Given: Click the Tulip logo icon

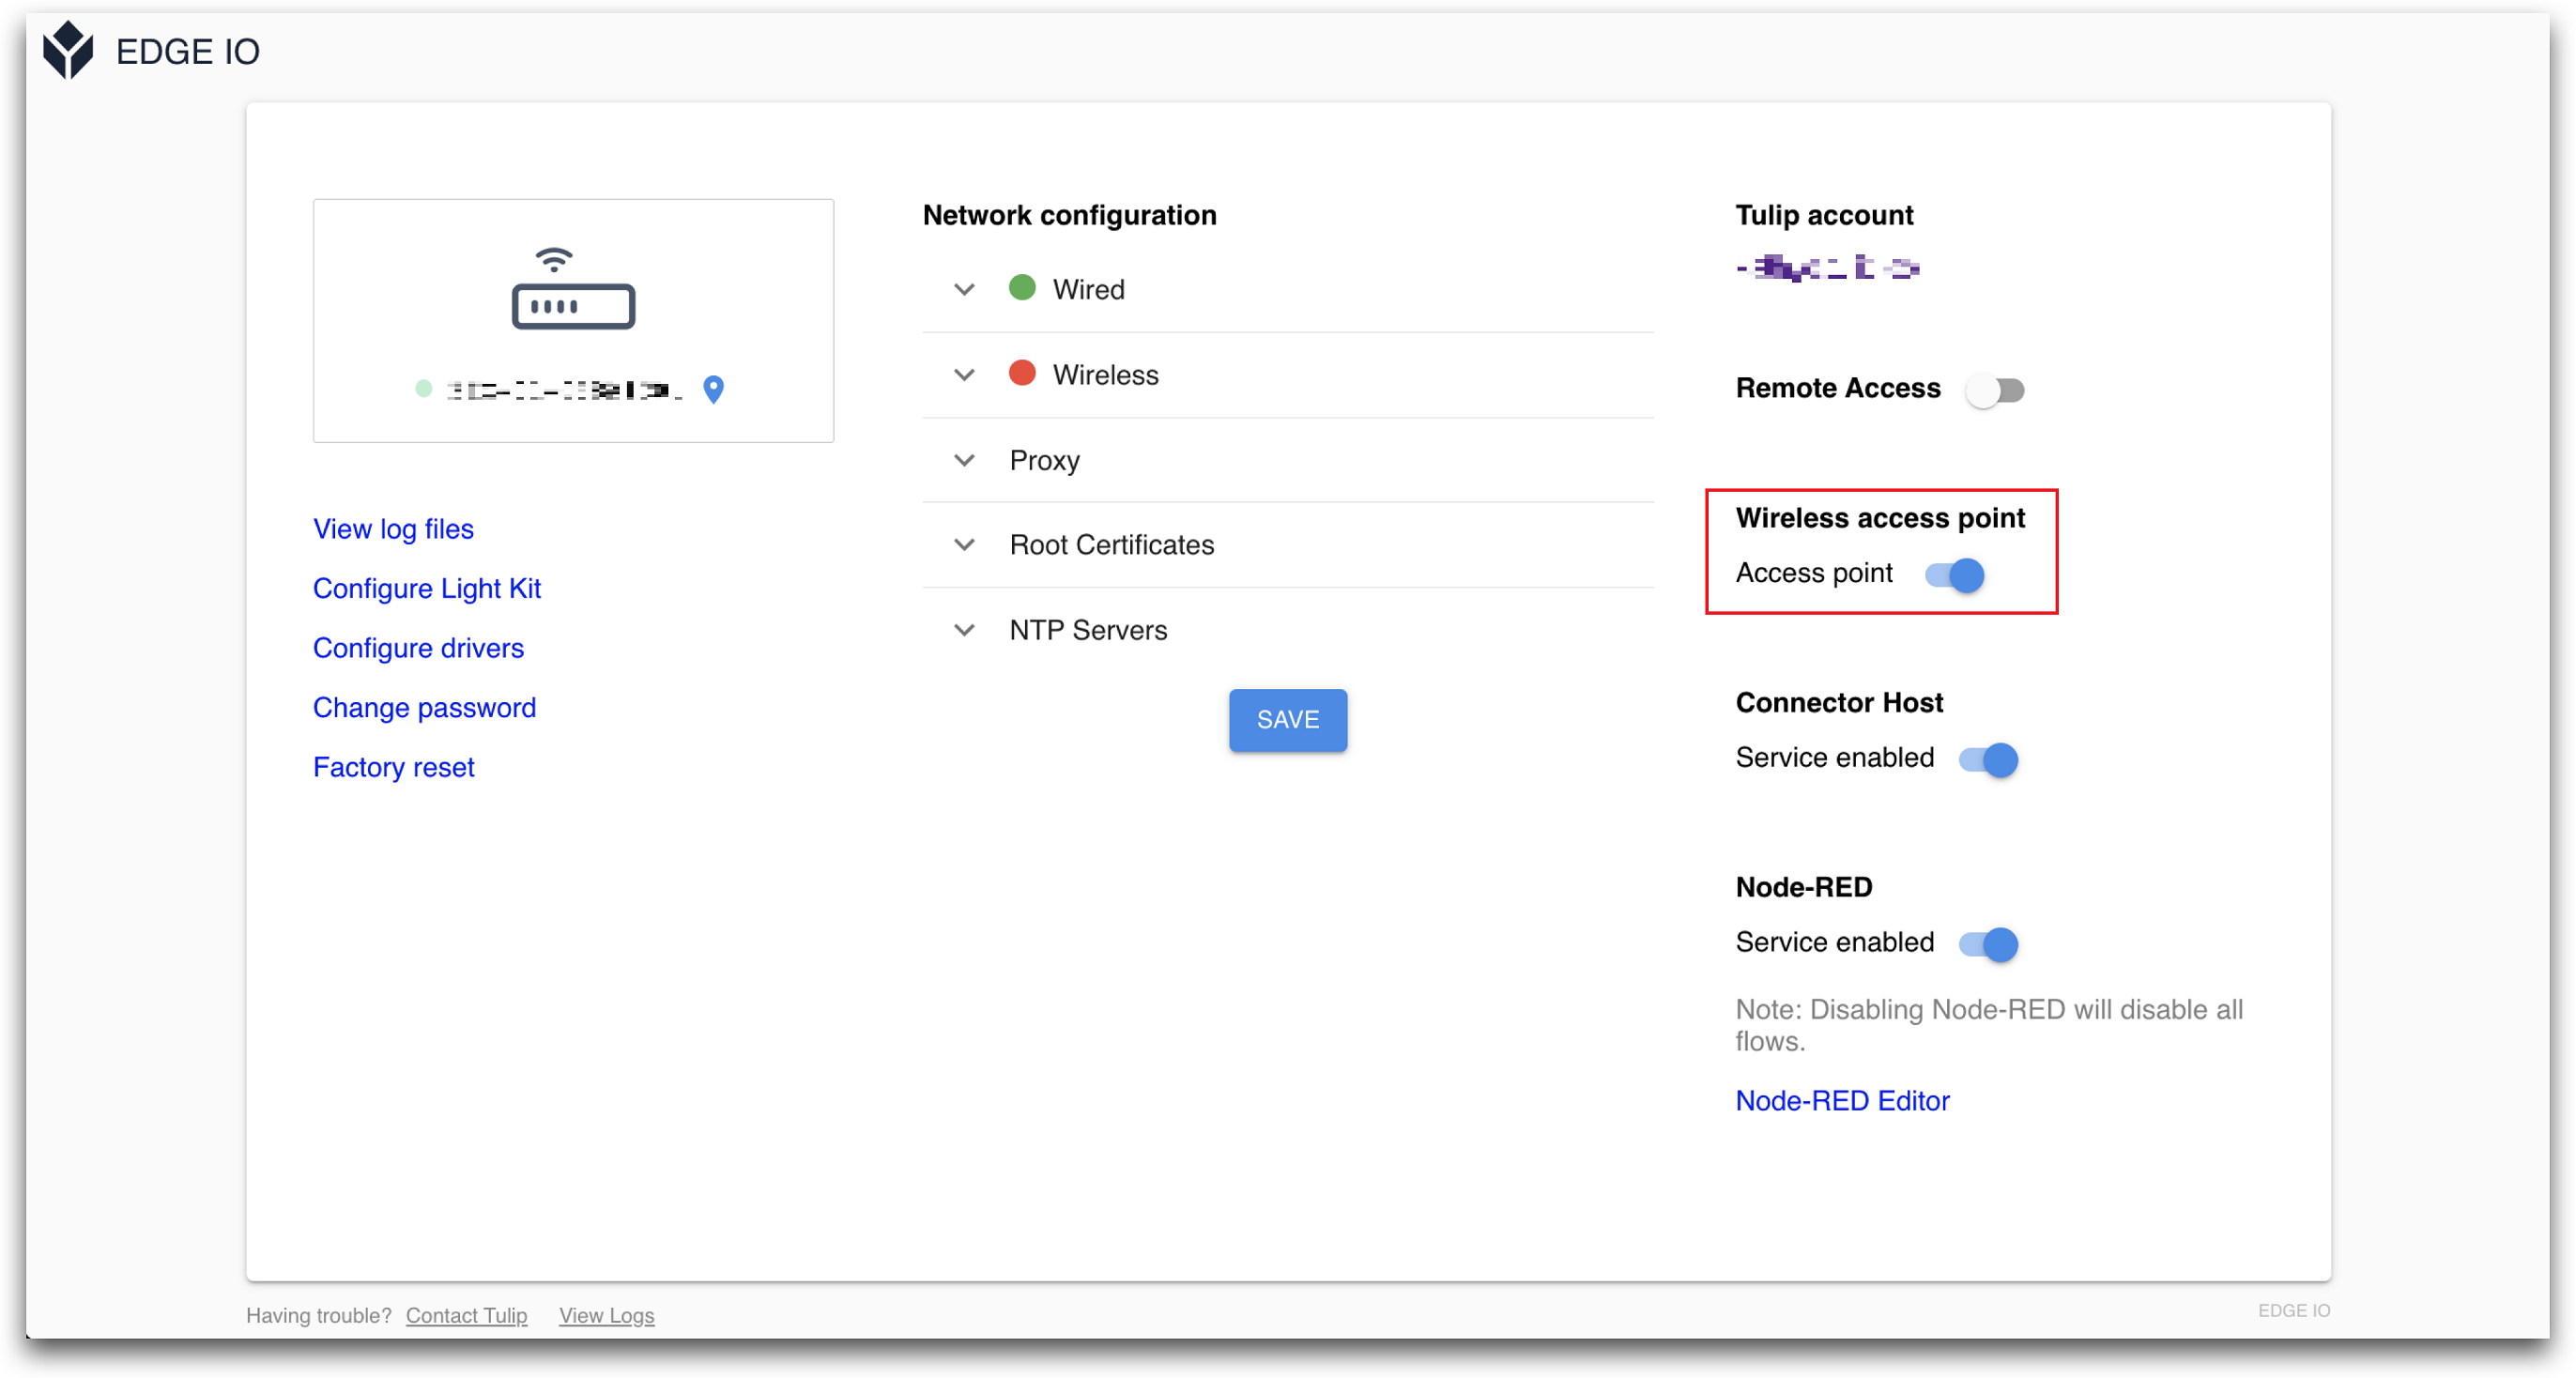Looking at the screenshot, I should click(x=68, y=50).
